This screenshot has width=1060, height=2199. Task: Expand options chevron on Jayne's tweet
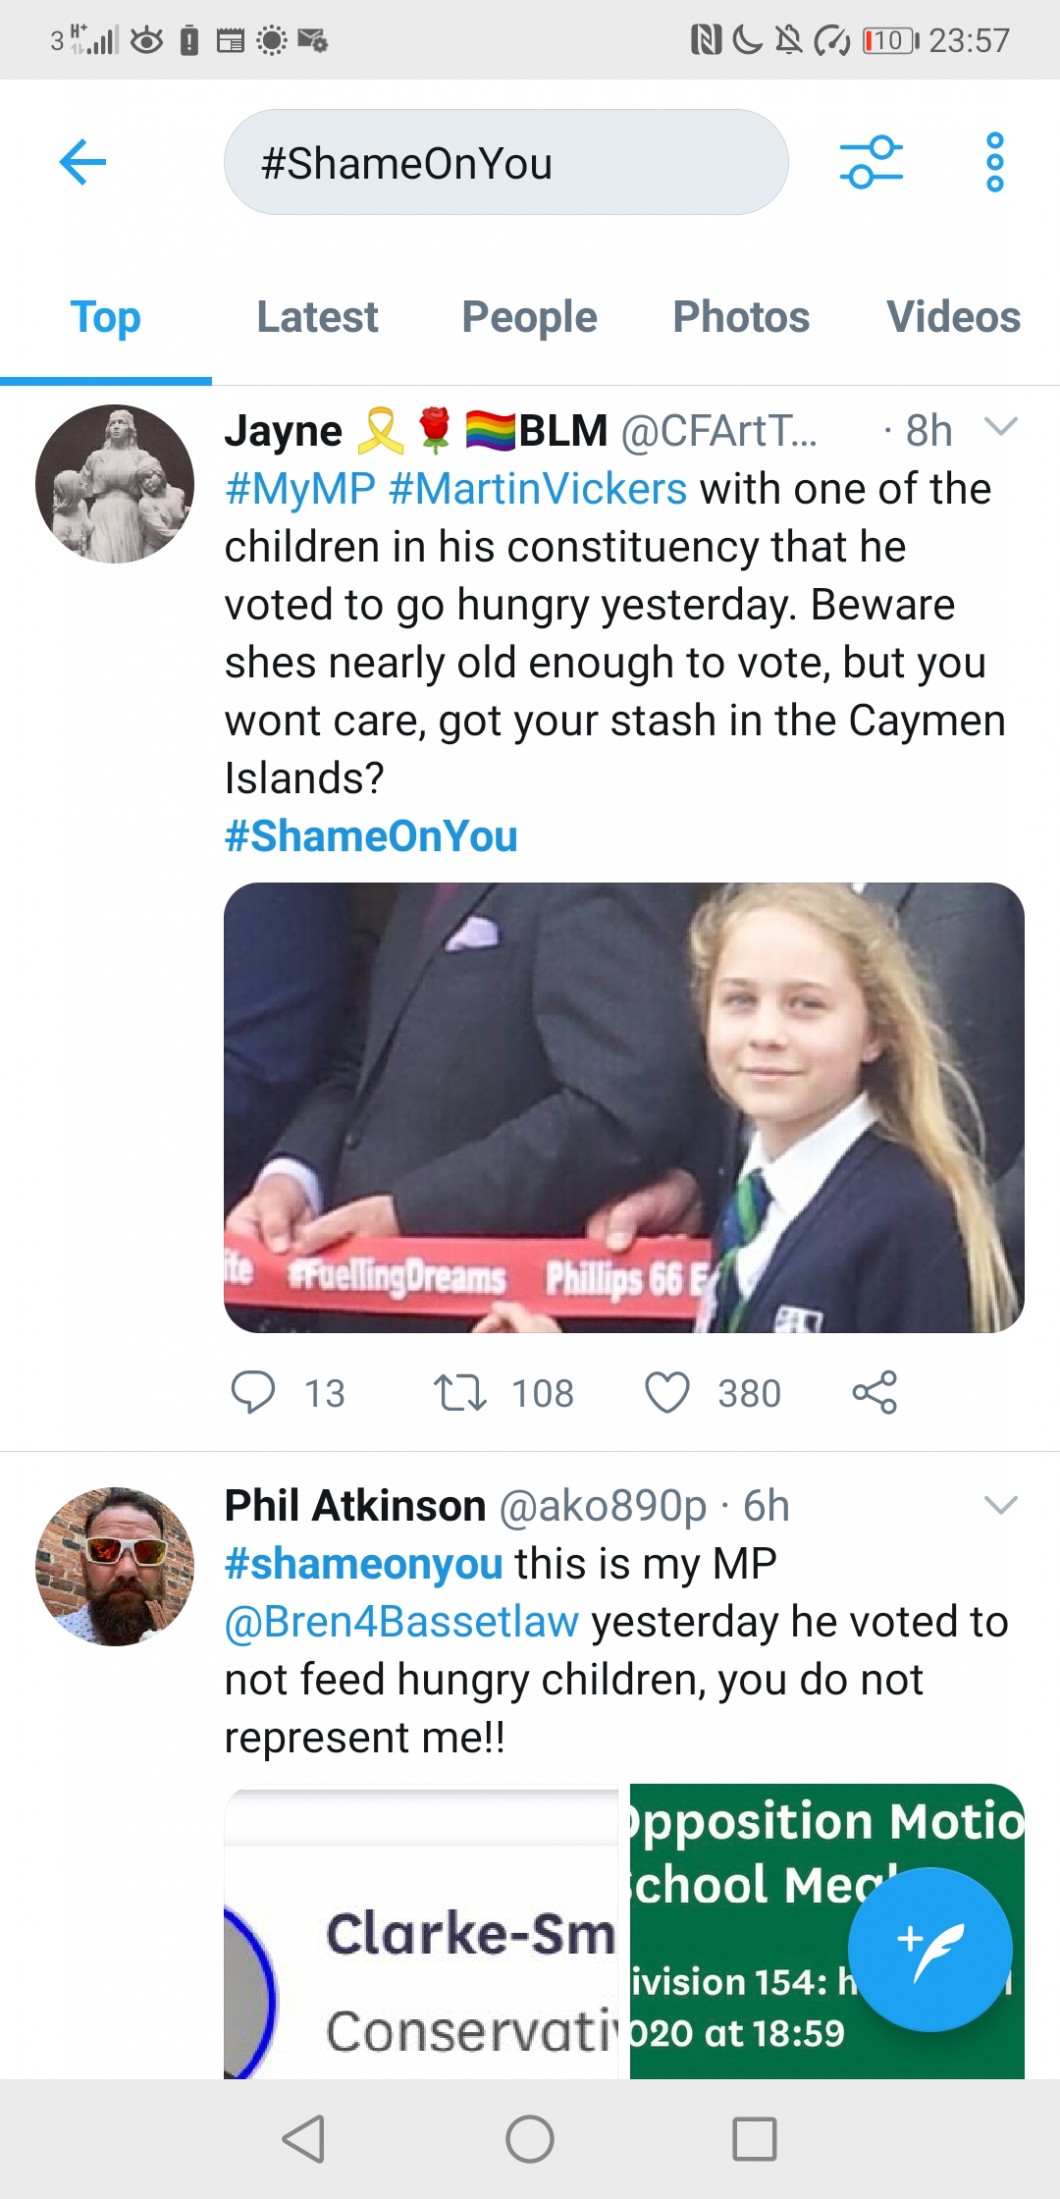click(1000, 428)
